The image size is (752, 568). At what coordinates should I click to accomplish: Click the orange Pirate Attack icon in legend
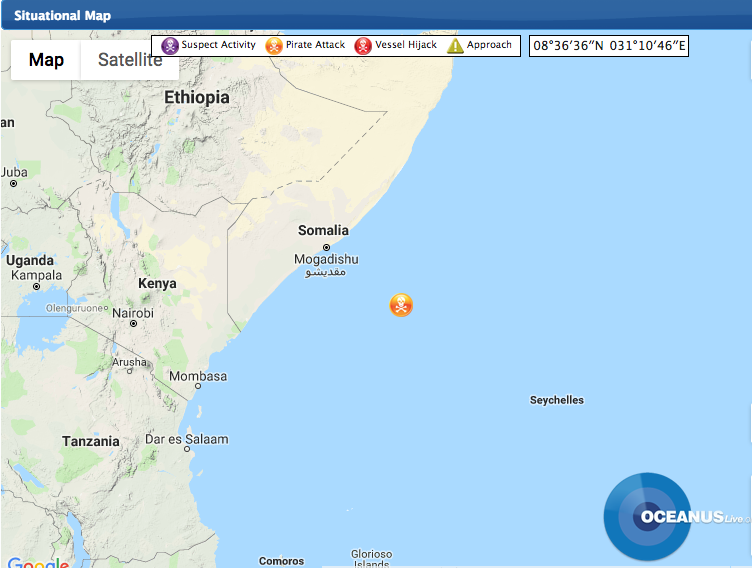(274, 46)
